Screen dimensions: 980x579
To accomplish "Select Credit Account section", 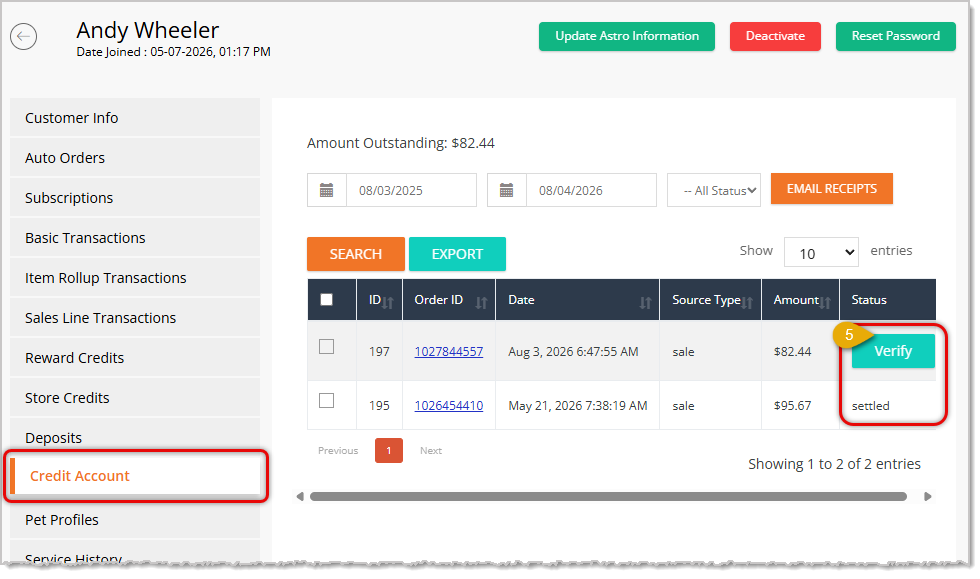I will [x=135, y=476].
